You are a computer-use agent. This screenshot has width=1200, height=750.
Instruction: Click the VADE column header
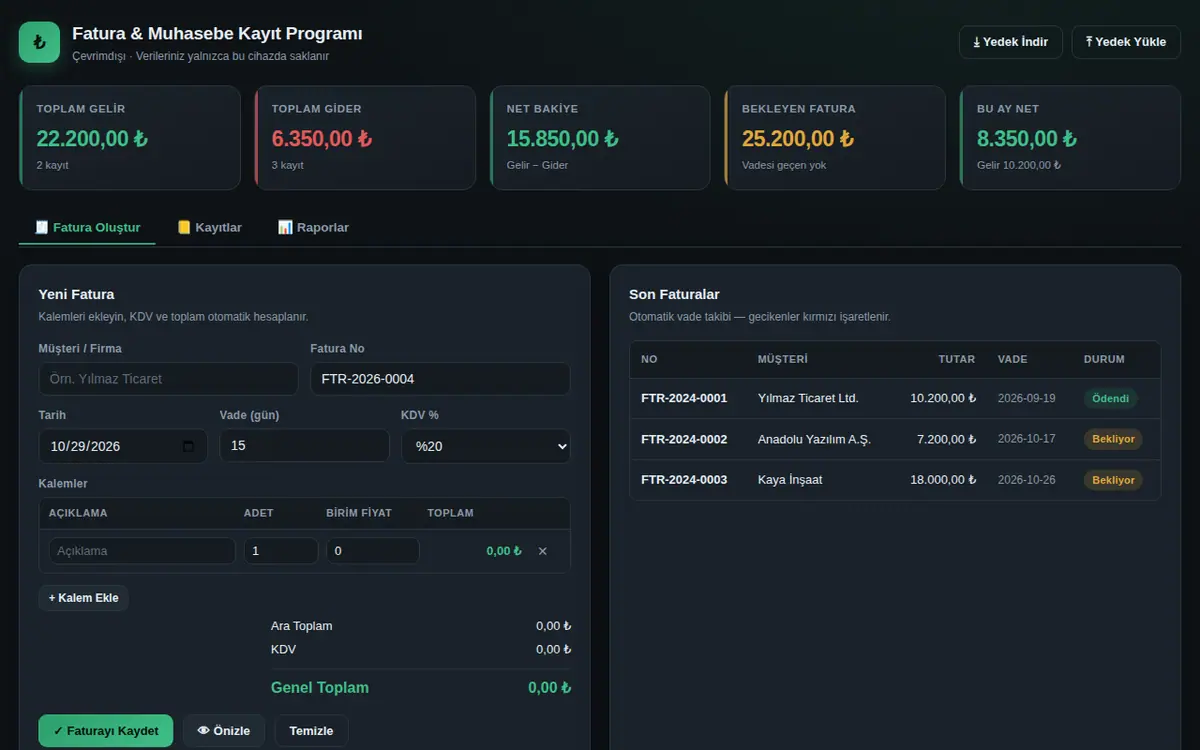pyautogui.click(x=1012, y=359)
